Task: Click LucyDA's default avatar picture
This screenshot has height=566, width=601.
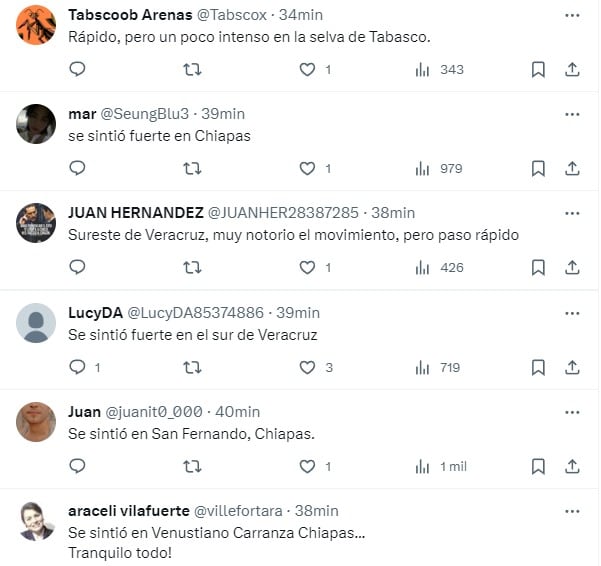Action: [36, 322]
